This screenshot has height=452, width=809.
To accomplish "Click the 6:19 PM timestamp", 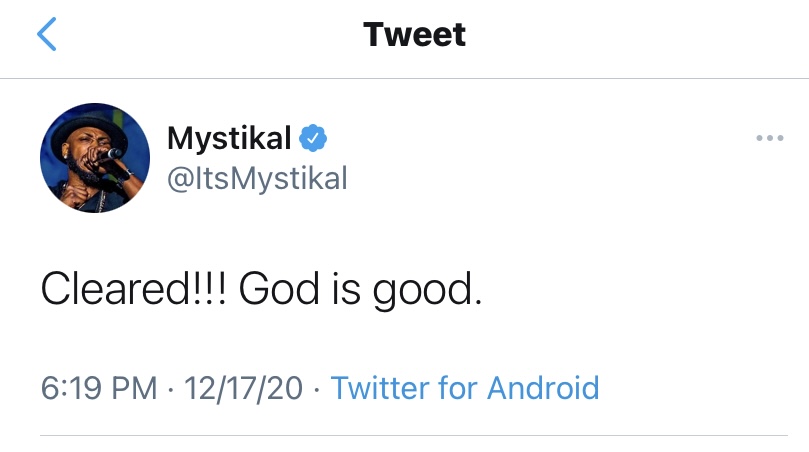I will 99,388.
